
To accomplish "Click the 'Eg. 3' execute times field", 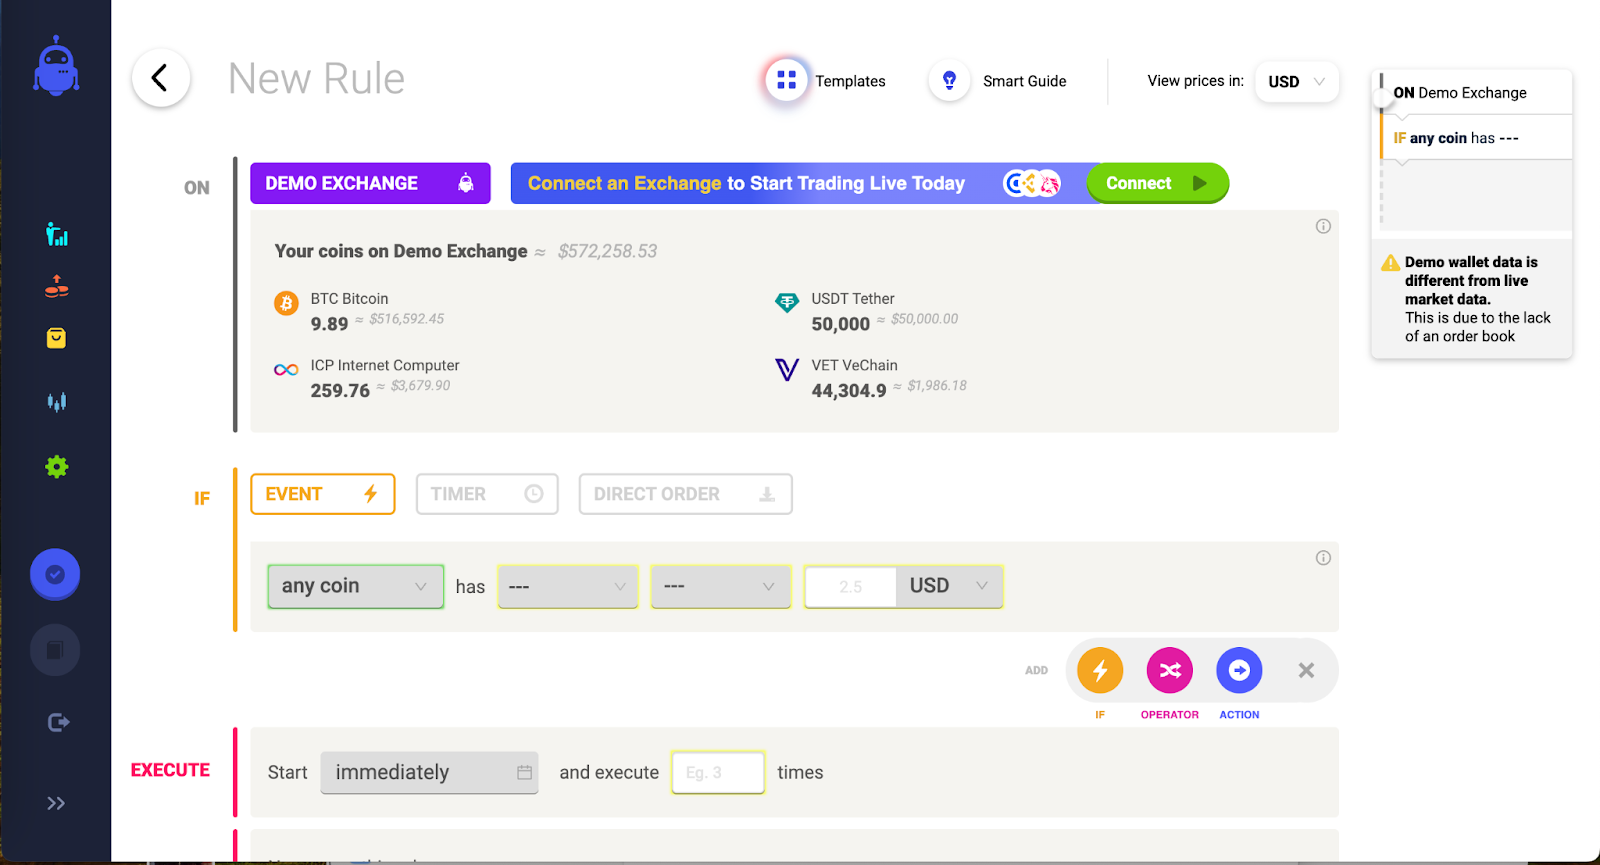I will (718, 772).
